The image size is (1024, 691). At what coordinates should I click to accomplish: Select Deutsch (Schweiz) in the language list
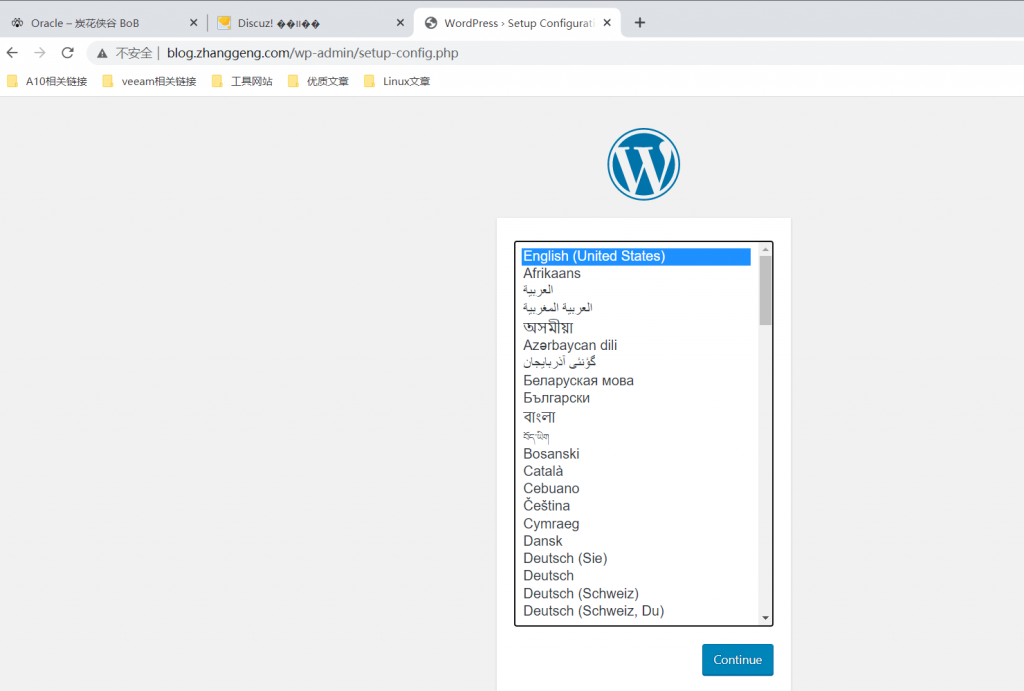pyautogui.click(x=636, y=594)
